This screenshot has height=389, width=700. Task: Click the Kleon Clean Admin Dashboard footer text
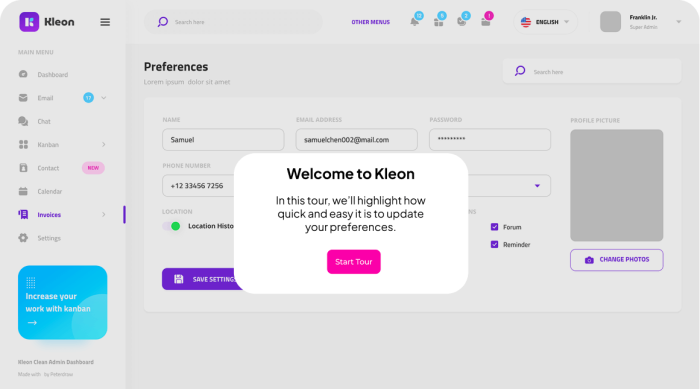pos(56,362)
